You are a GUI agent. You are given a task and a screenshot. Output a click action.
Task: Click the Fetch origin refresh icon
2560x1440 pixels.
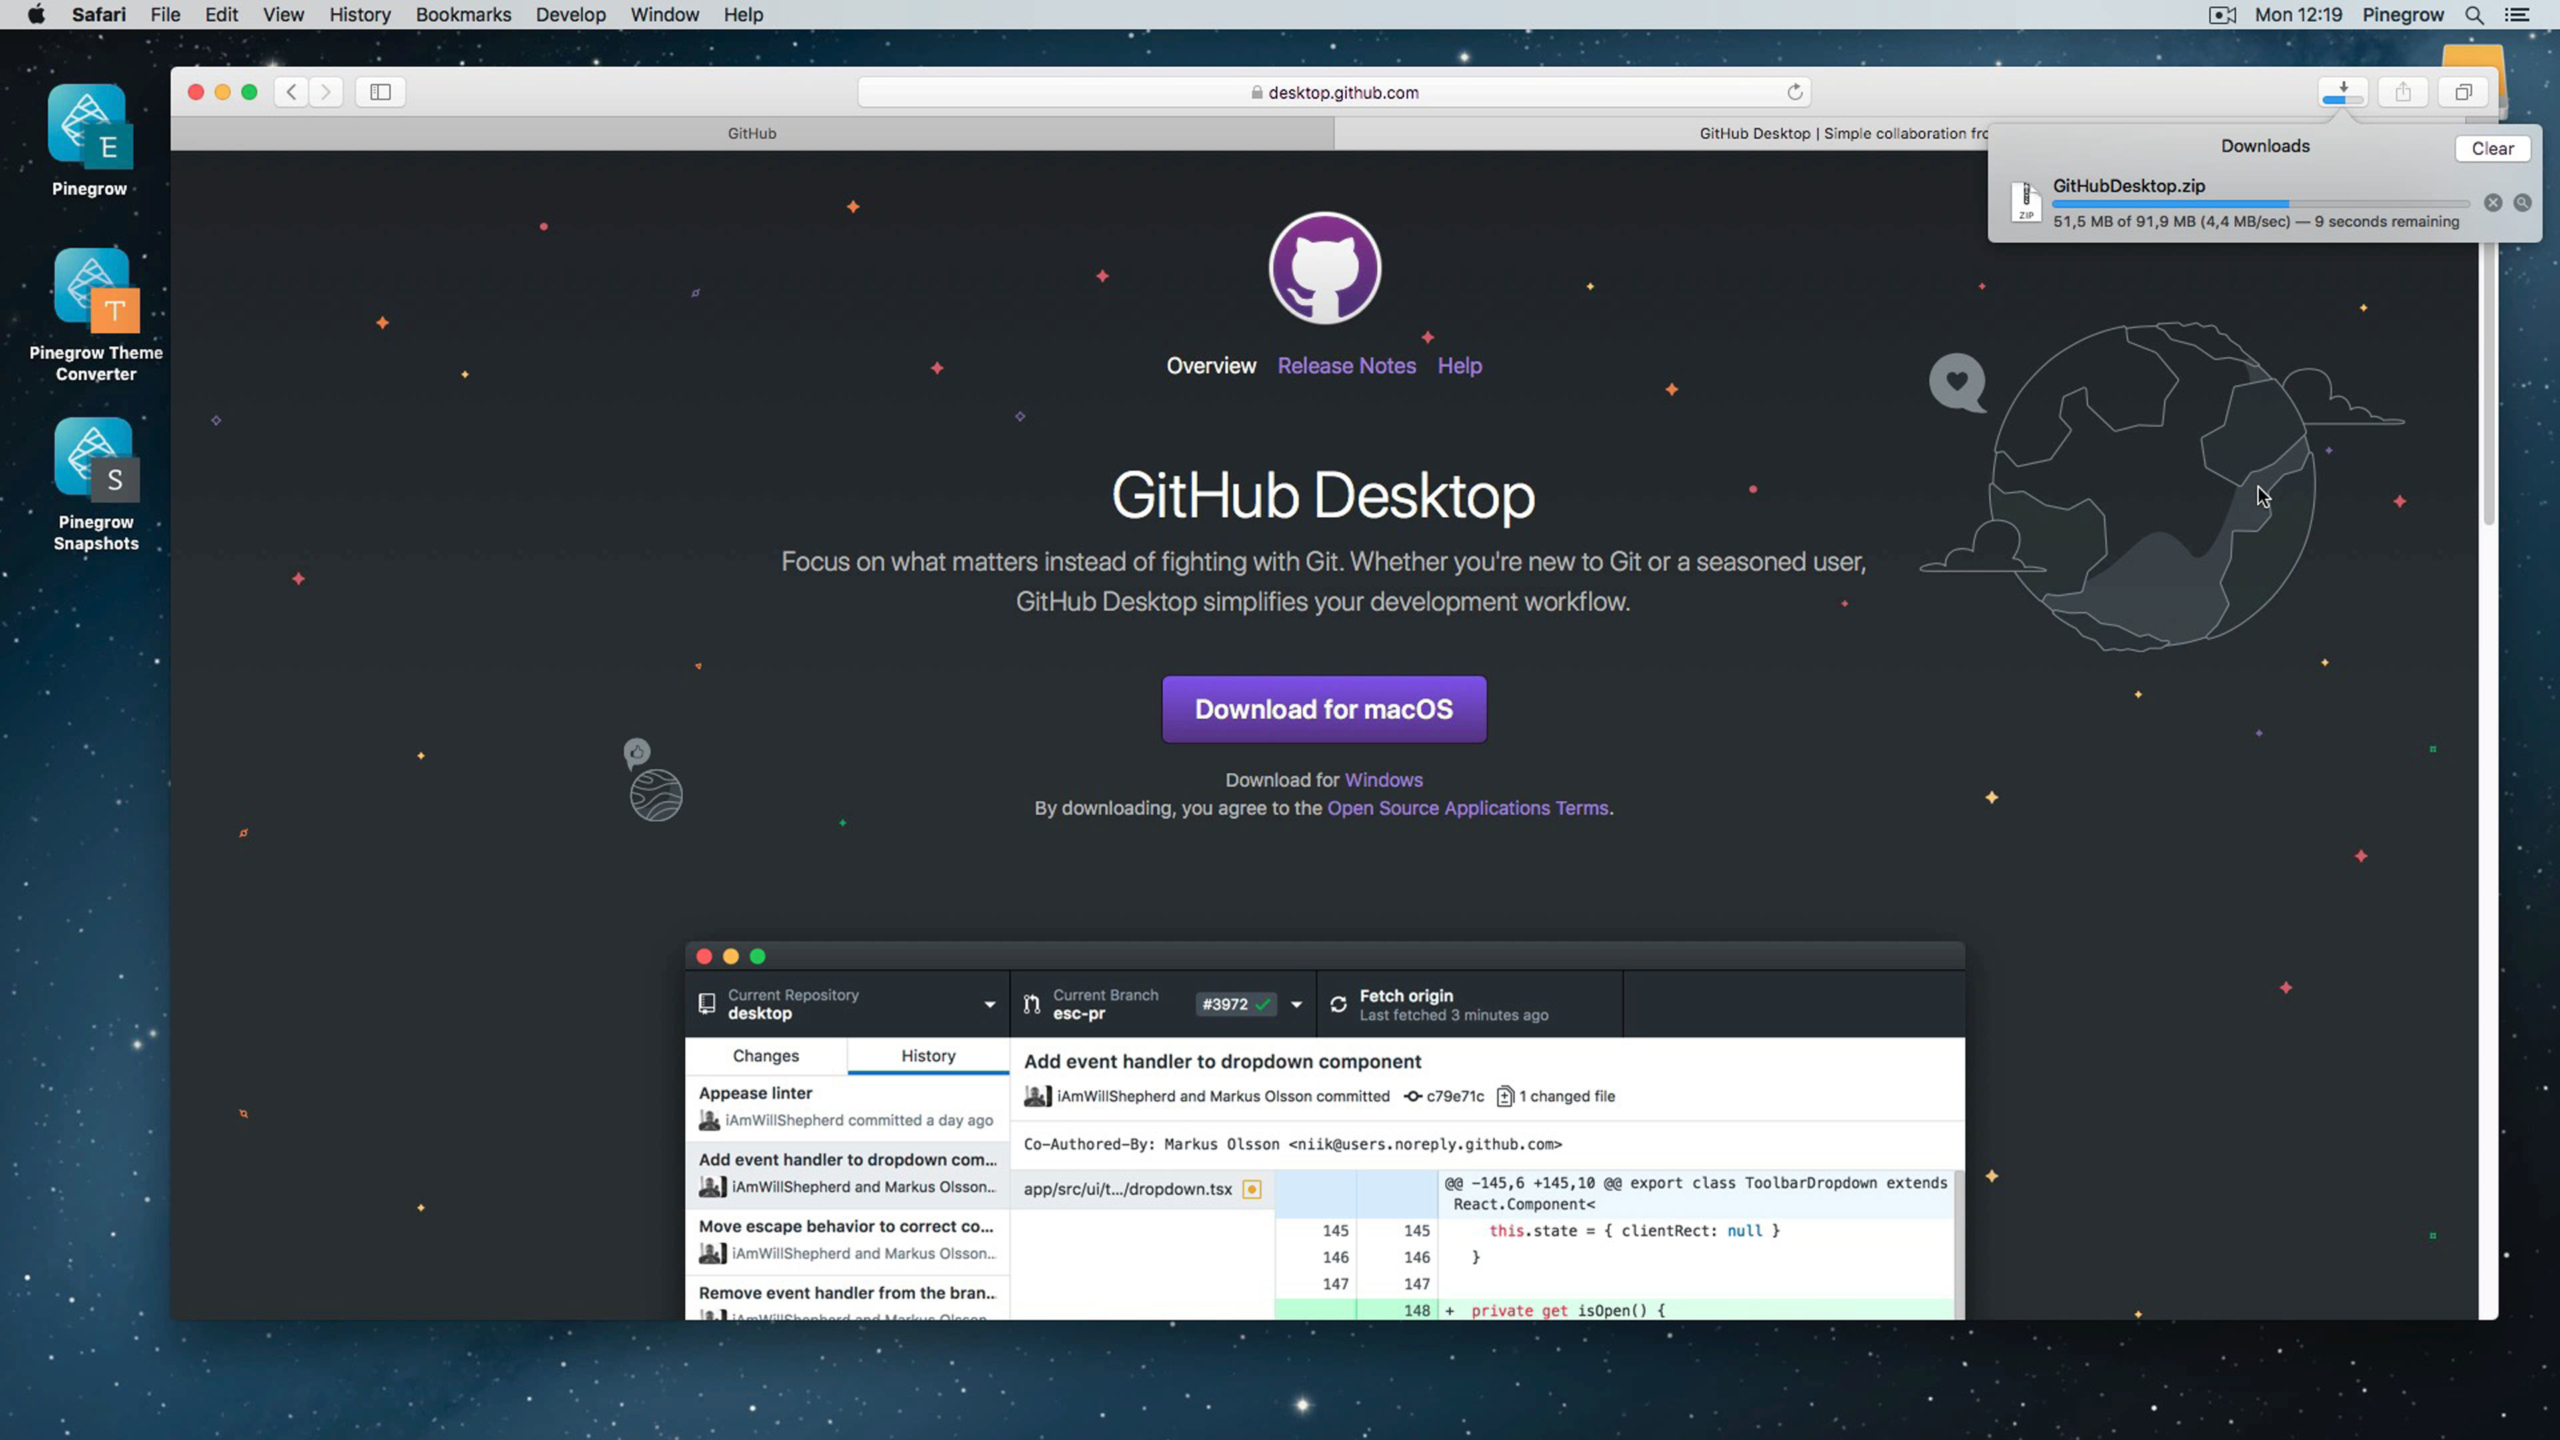coord(1338,1004)
